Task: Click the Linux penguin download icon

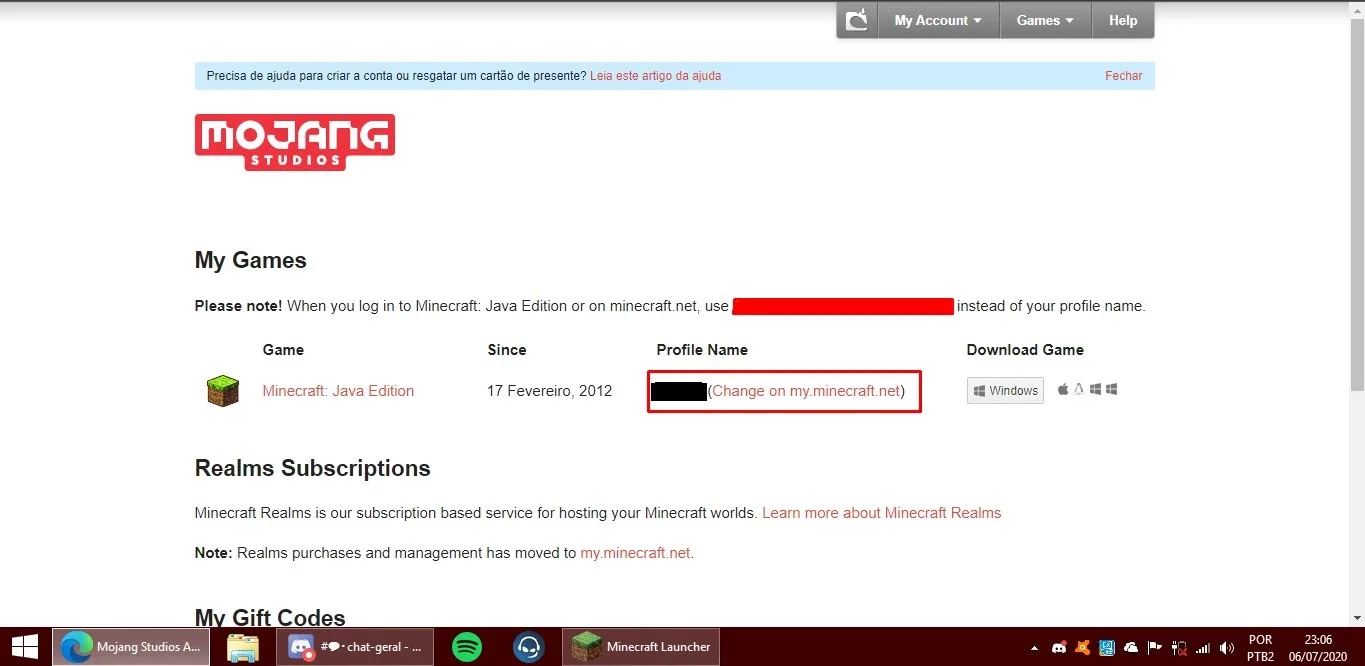Action: click(x=1079, y=389)
